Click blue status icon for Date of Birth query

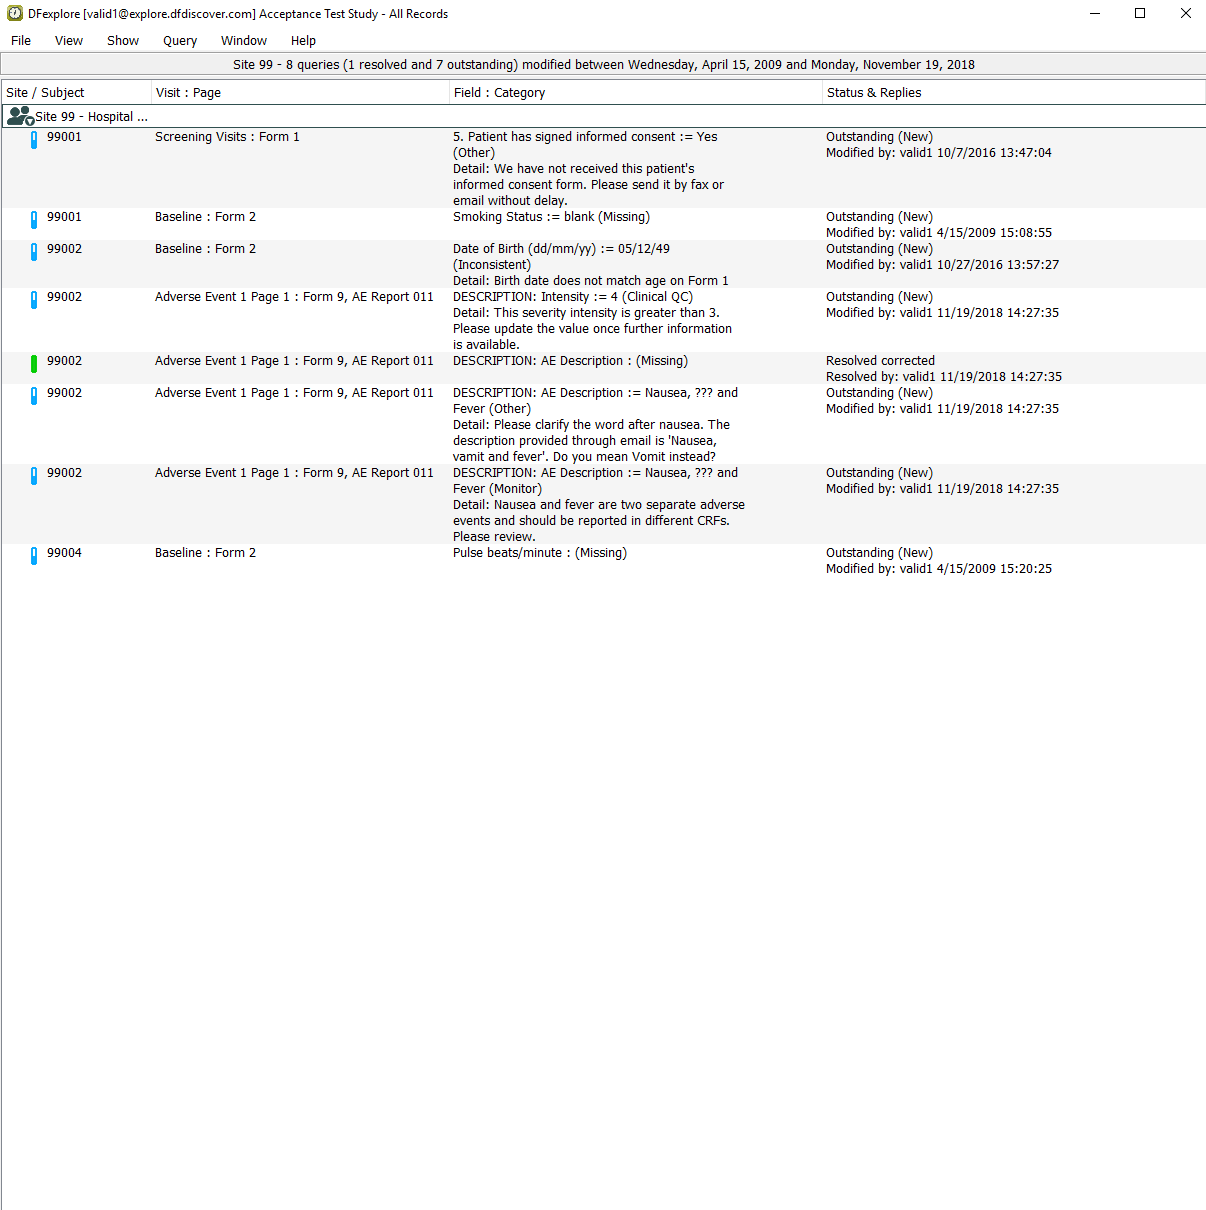pos(34,252)
